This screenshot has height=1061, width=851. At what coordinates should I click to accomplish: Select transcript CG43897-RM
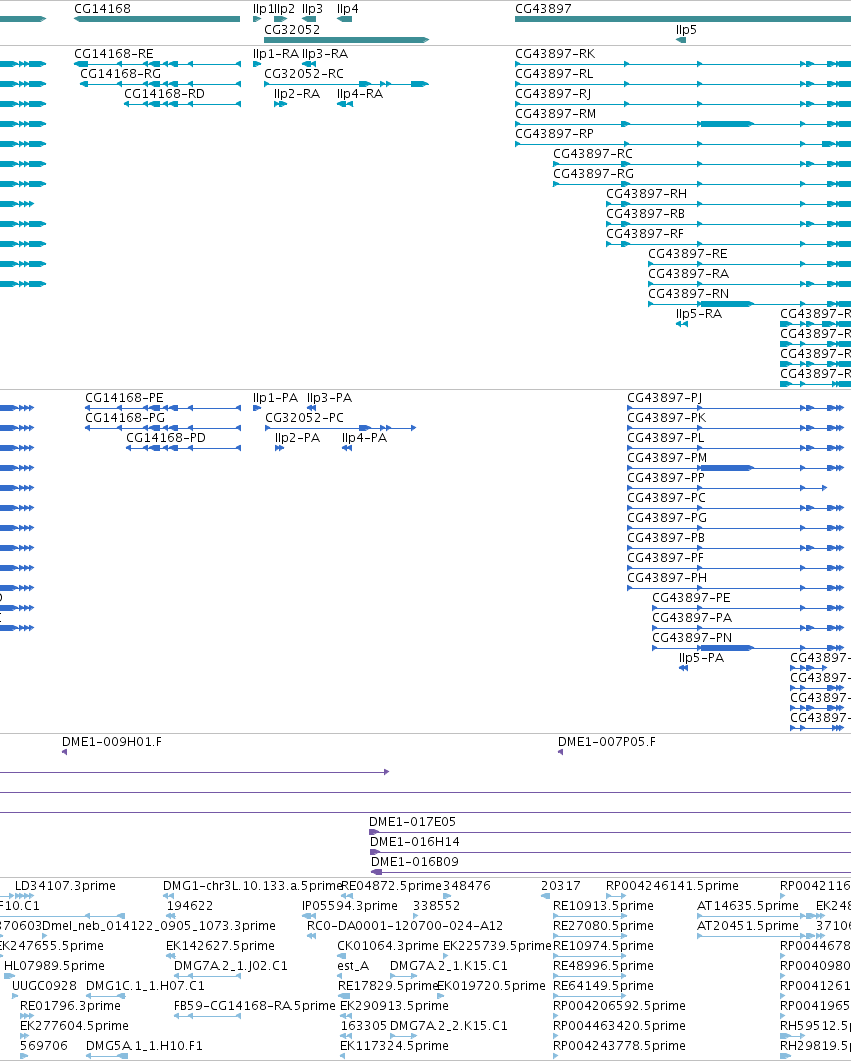tap(555, 114)
